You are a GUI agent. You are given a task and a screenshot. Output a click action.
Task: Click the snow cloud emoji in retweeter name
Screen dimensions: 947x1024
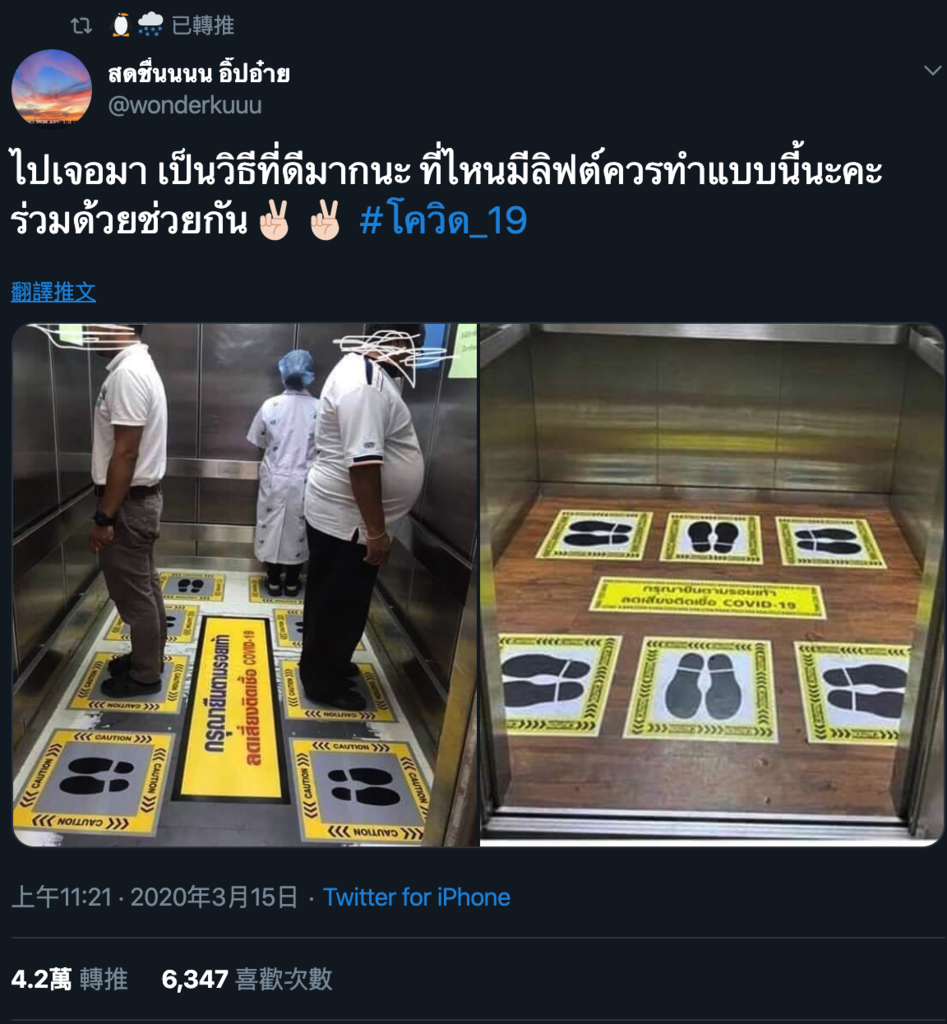pos(150,24)
